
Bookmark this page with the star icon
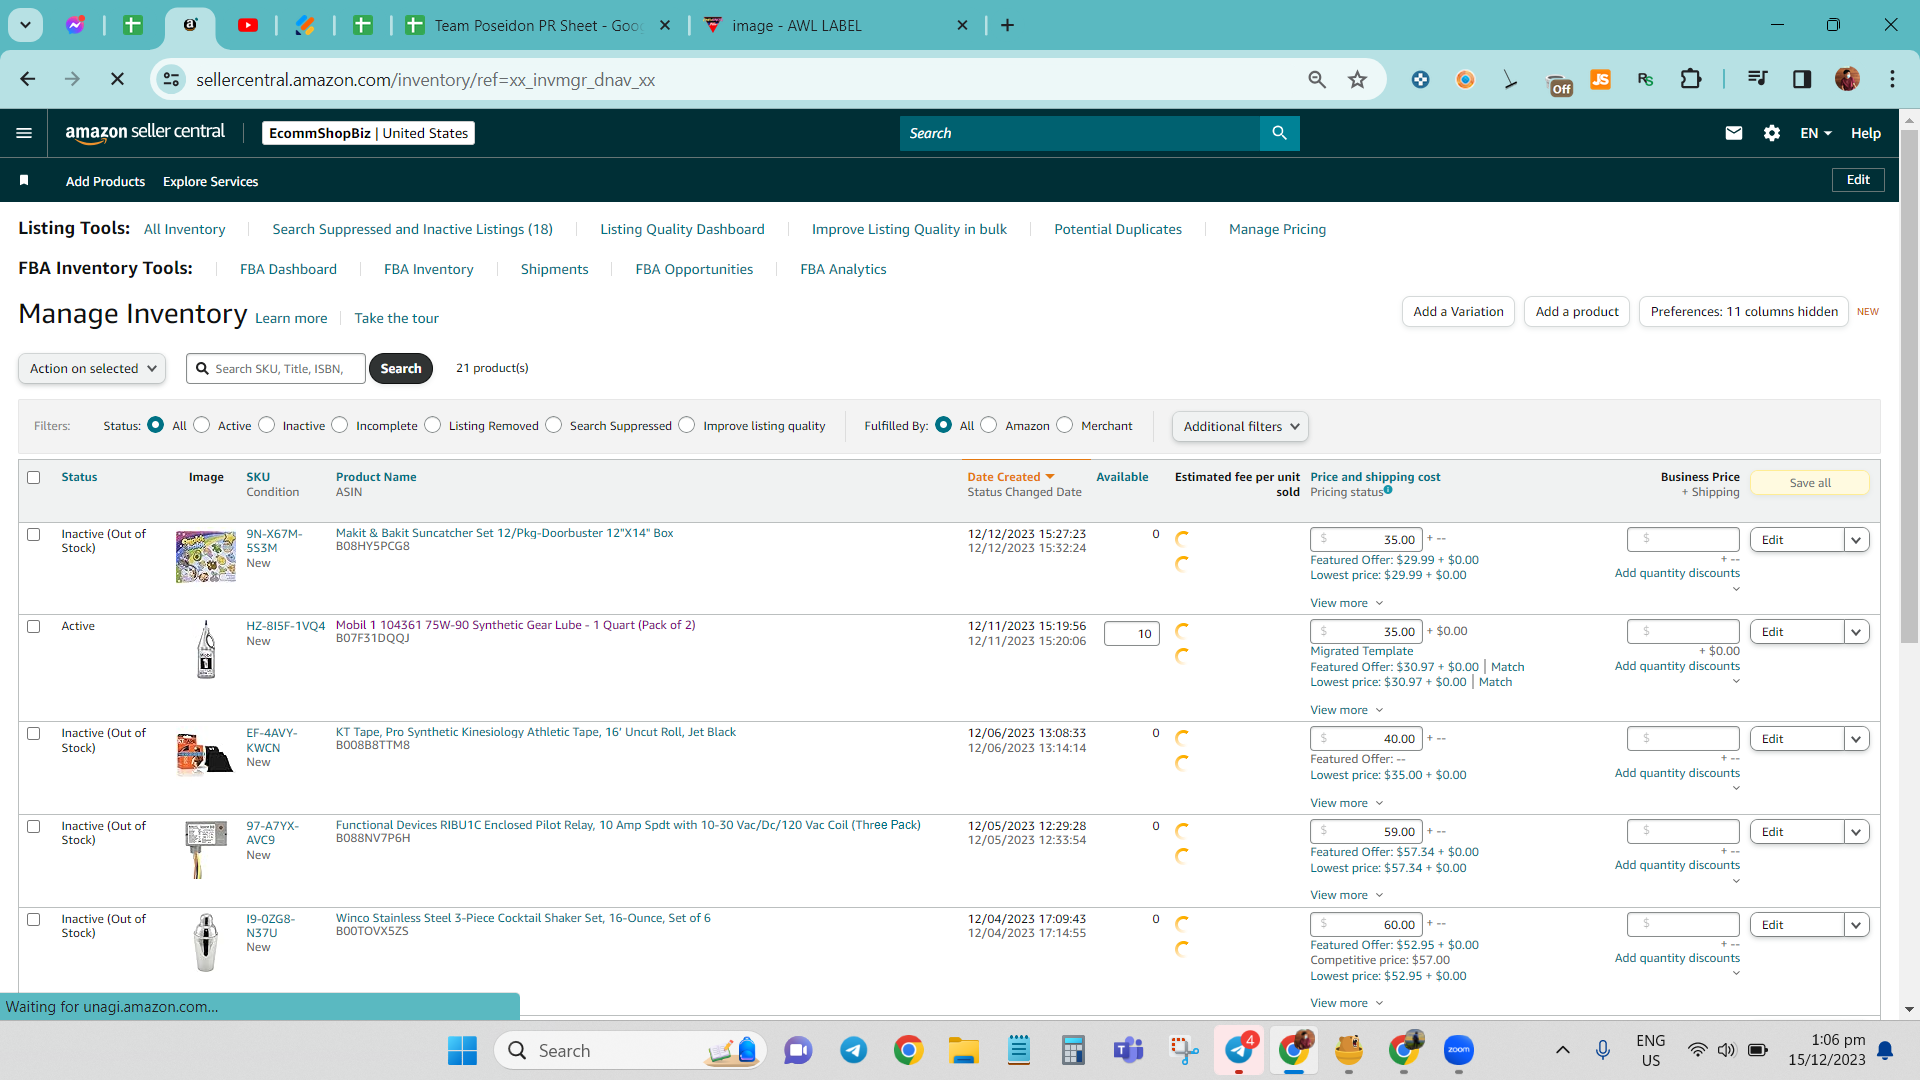click(1357, 80)
